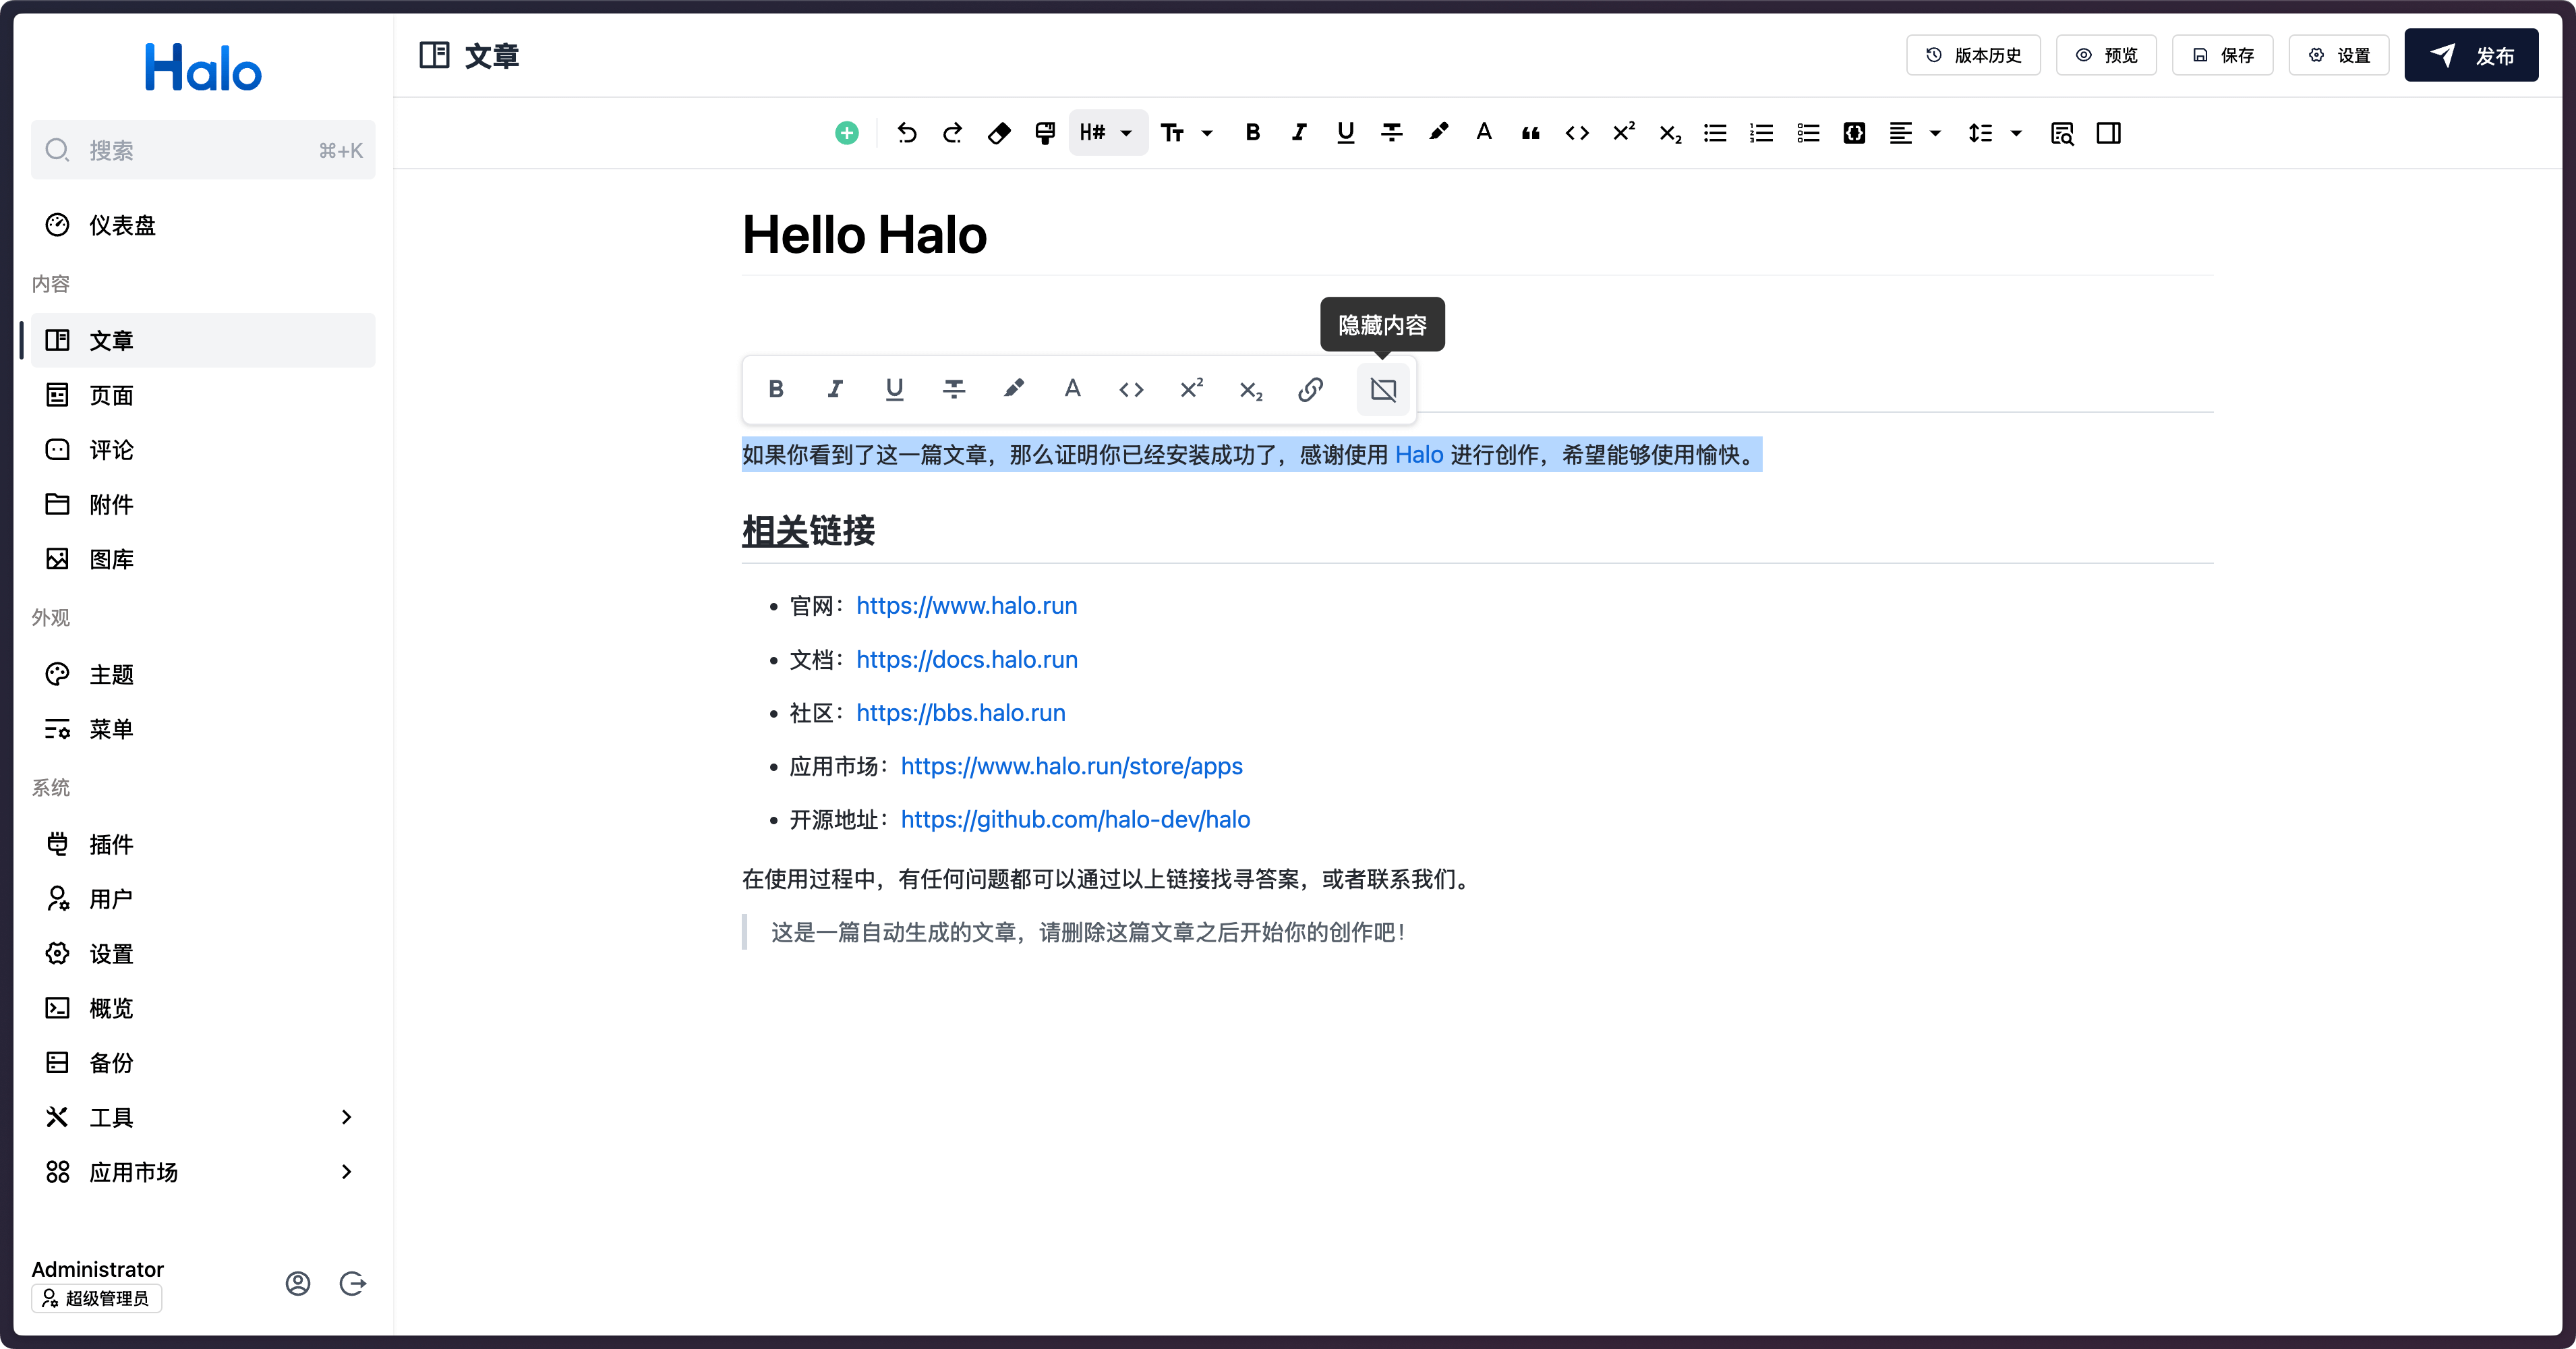This screenshot has width=2576, height=1349.
Task: Apply superscript from bubble menu
Action: (x=1191, y=389)
